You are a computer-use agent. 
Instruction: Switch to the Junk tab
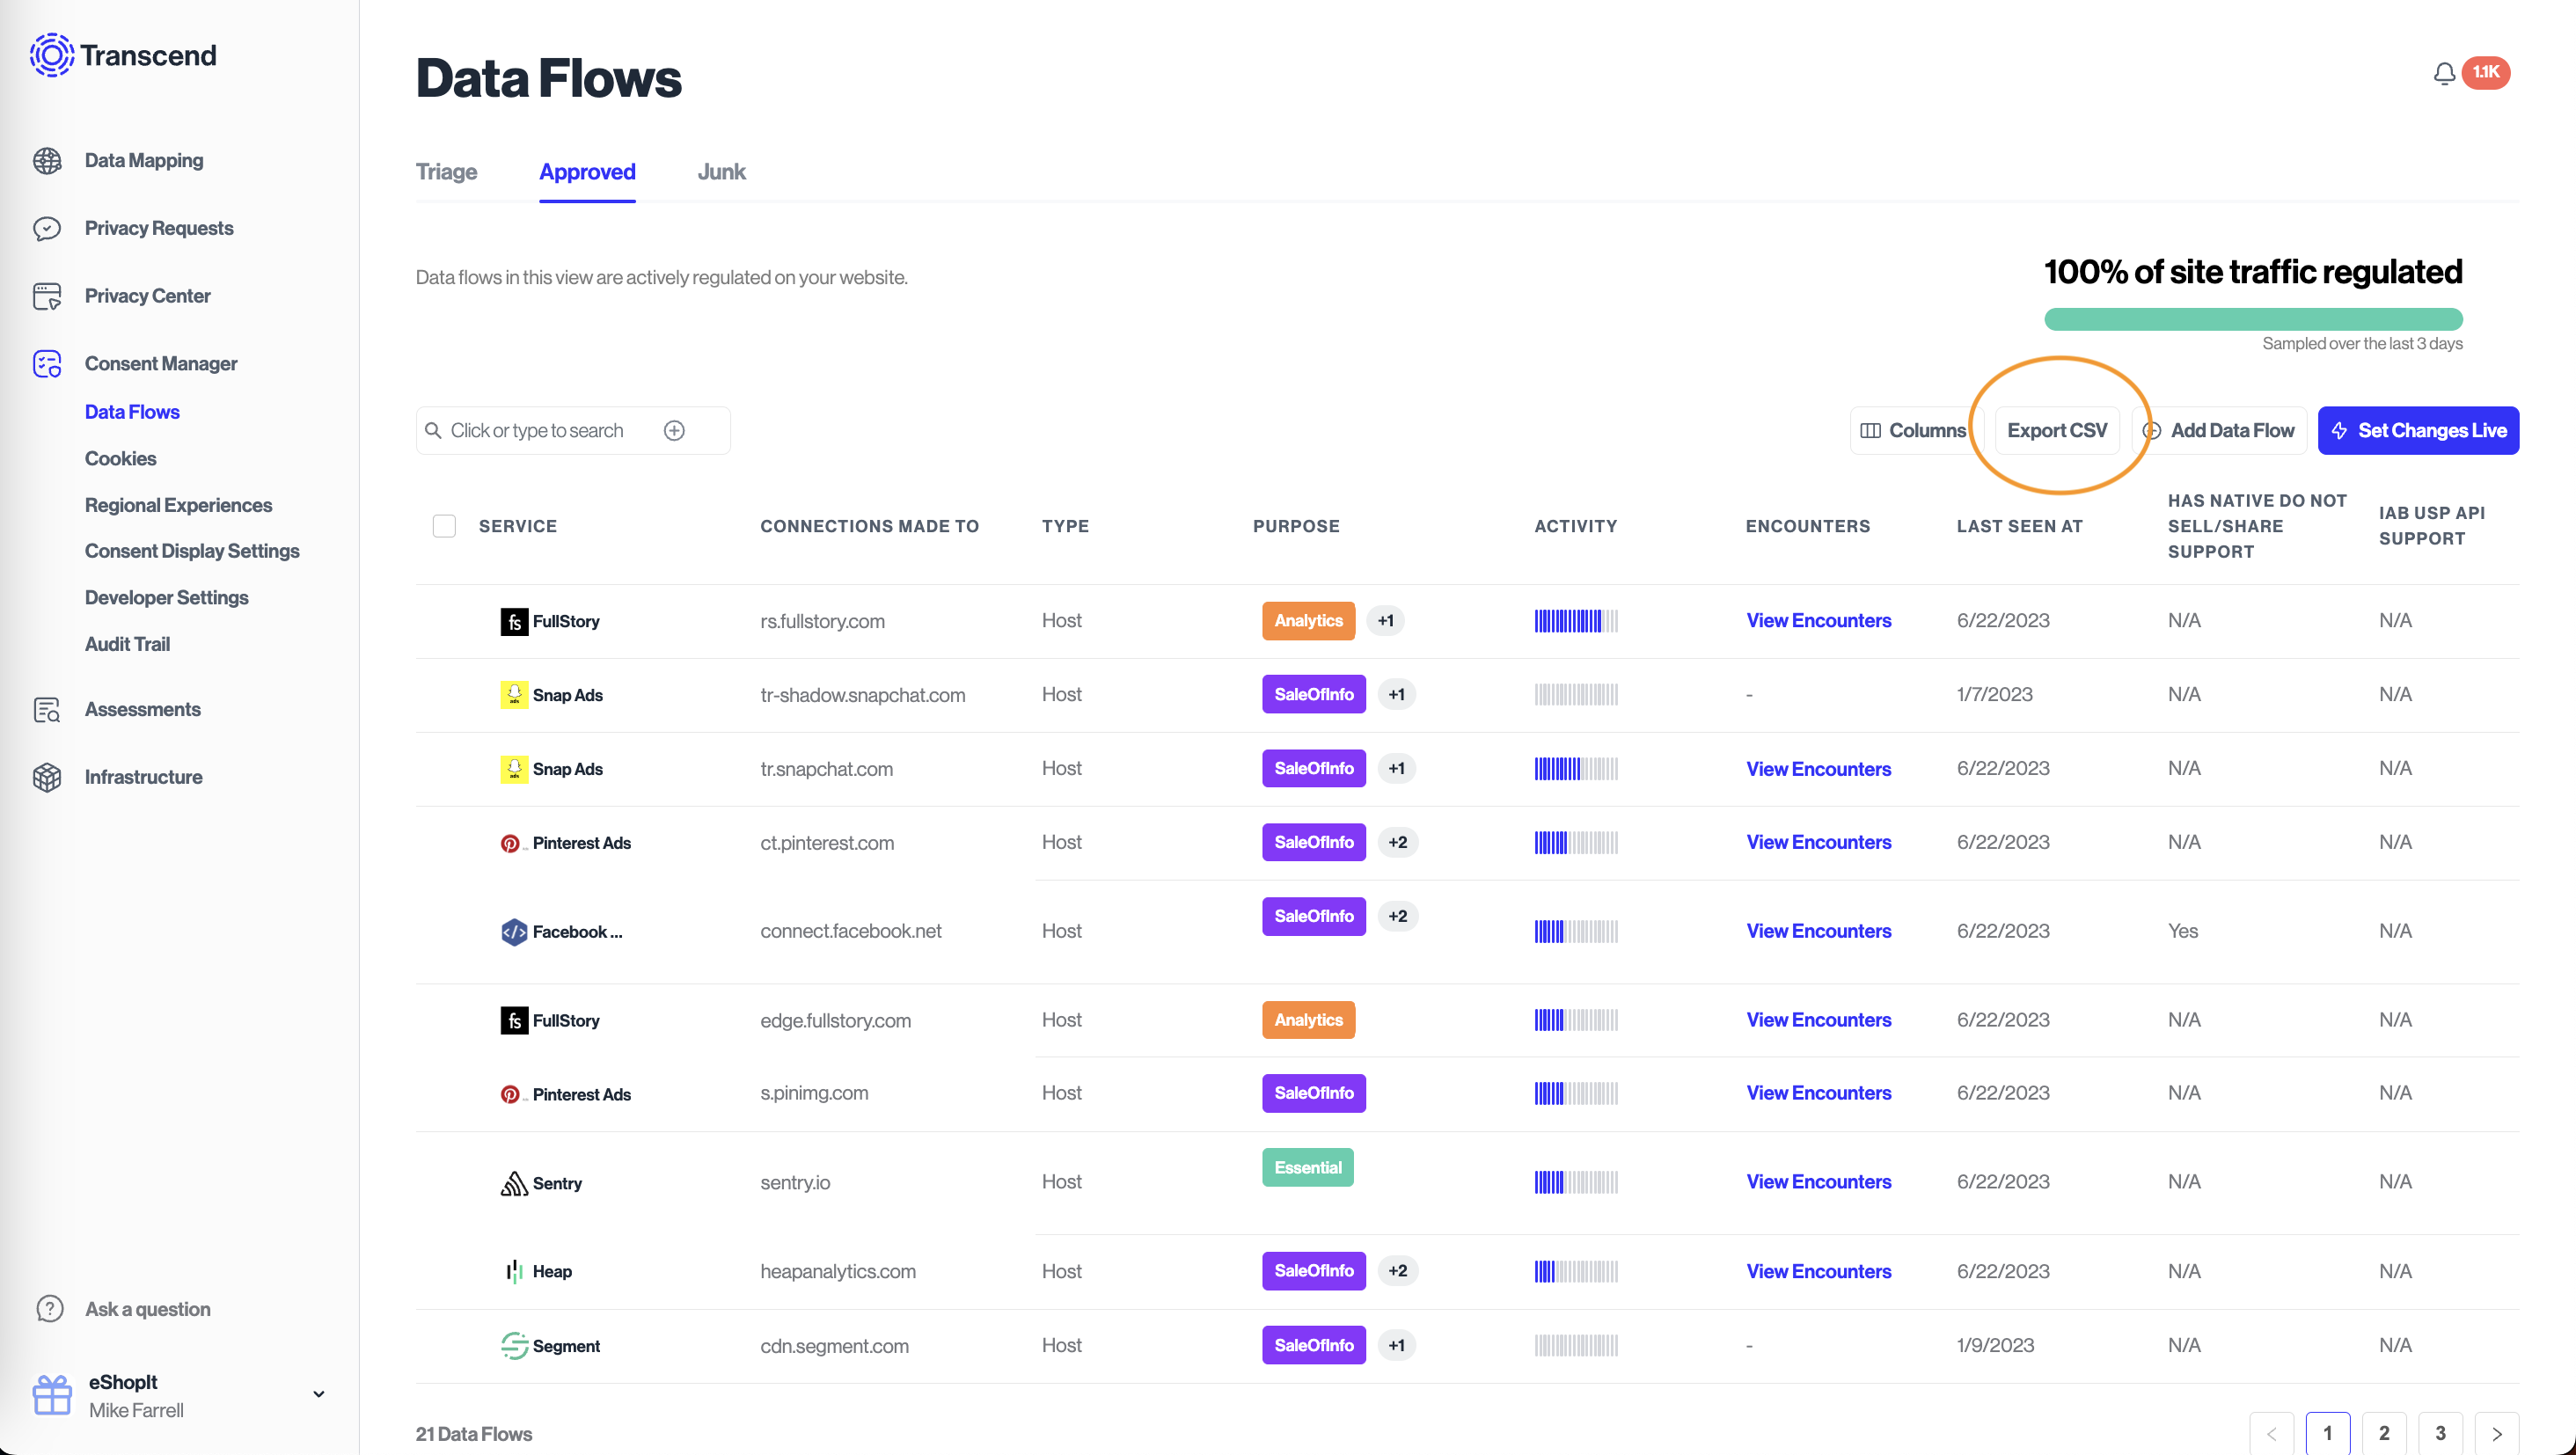(x=721, y=172)
